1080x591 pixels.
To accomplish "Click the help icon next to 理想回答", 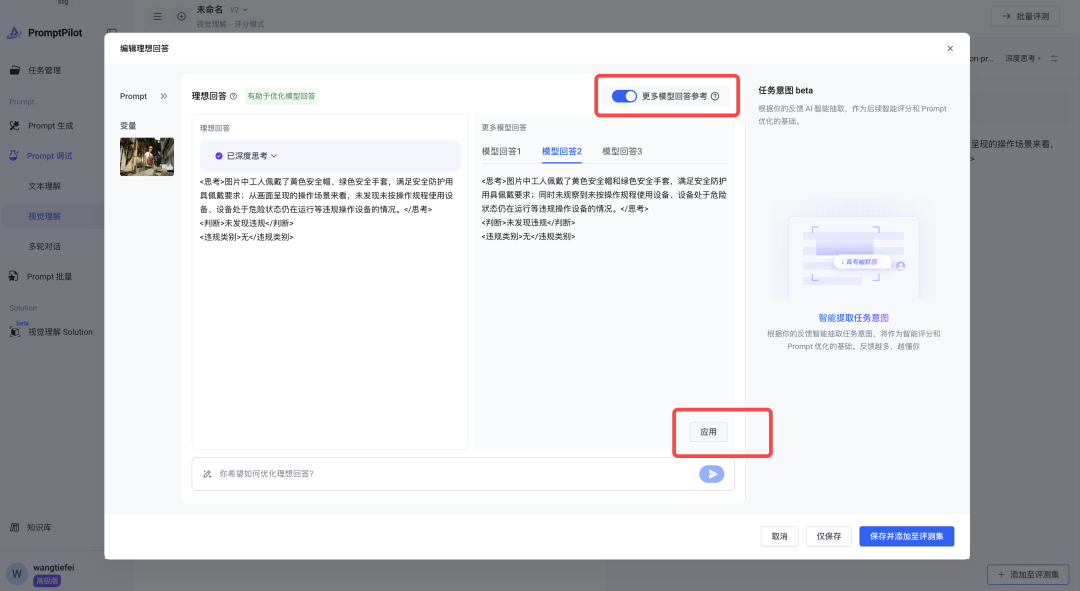I will (233, 97).
